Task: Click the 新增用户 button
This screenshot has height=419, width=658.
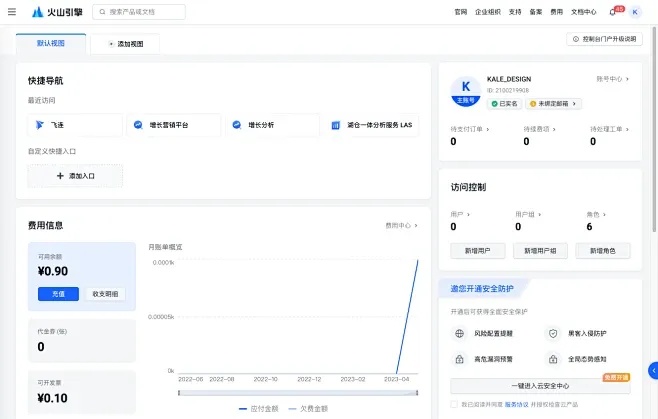Action: (478, 251)
